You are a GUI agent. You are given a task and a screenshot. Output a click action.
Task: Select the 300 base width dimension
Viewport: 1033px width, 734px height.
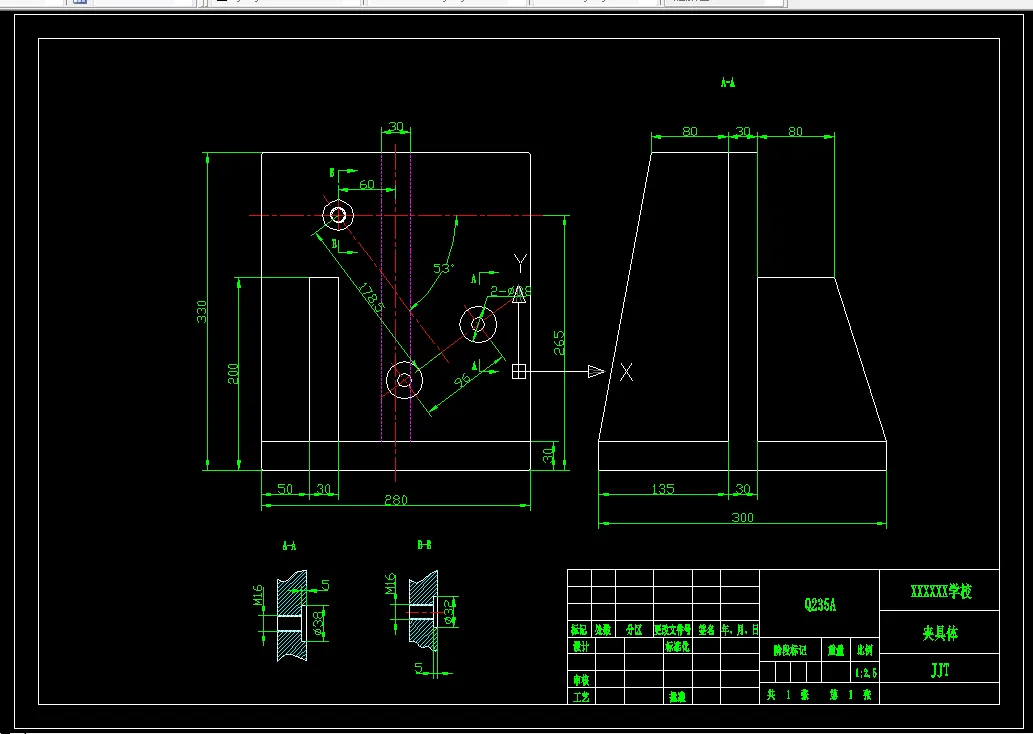742,517
